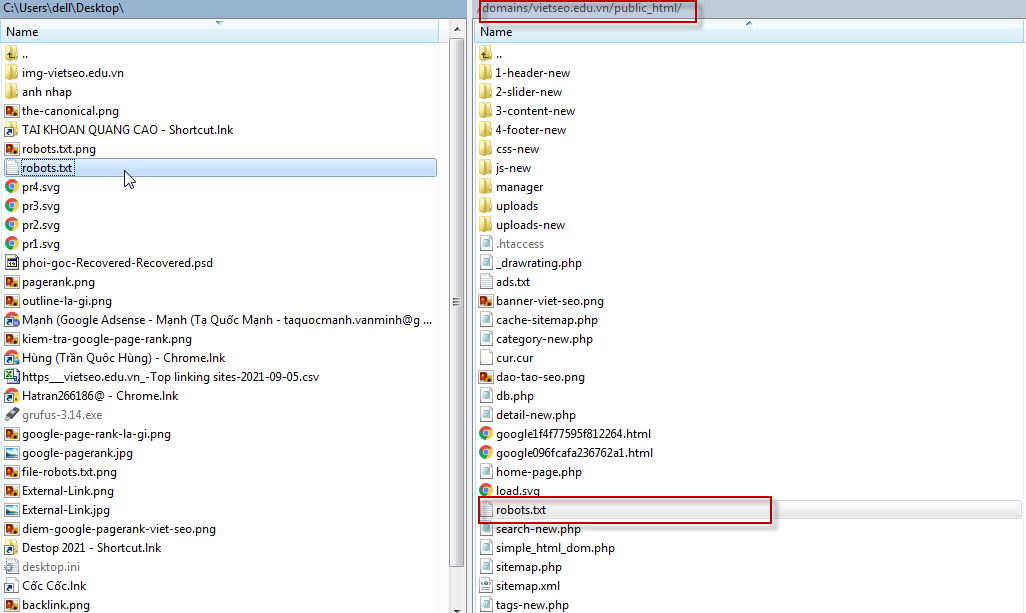
Task: Click the load.svg icon in remote panel
Action: [487, 491]
